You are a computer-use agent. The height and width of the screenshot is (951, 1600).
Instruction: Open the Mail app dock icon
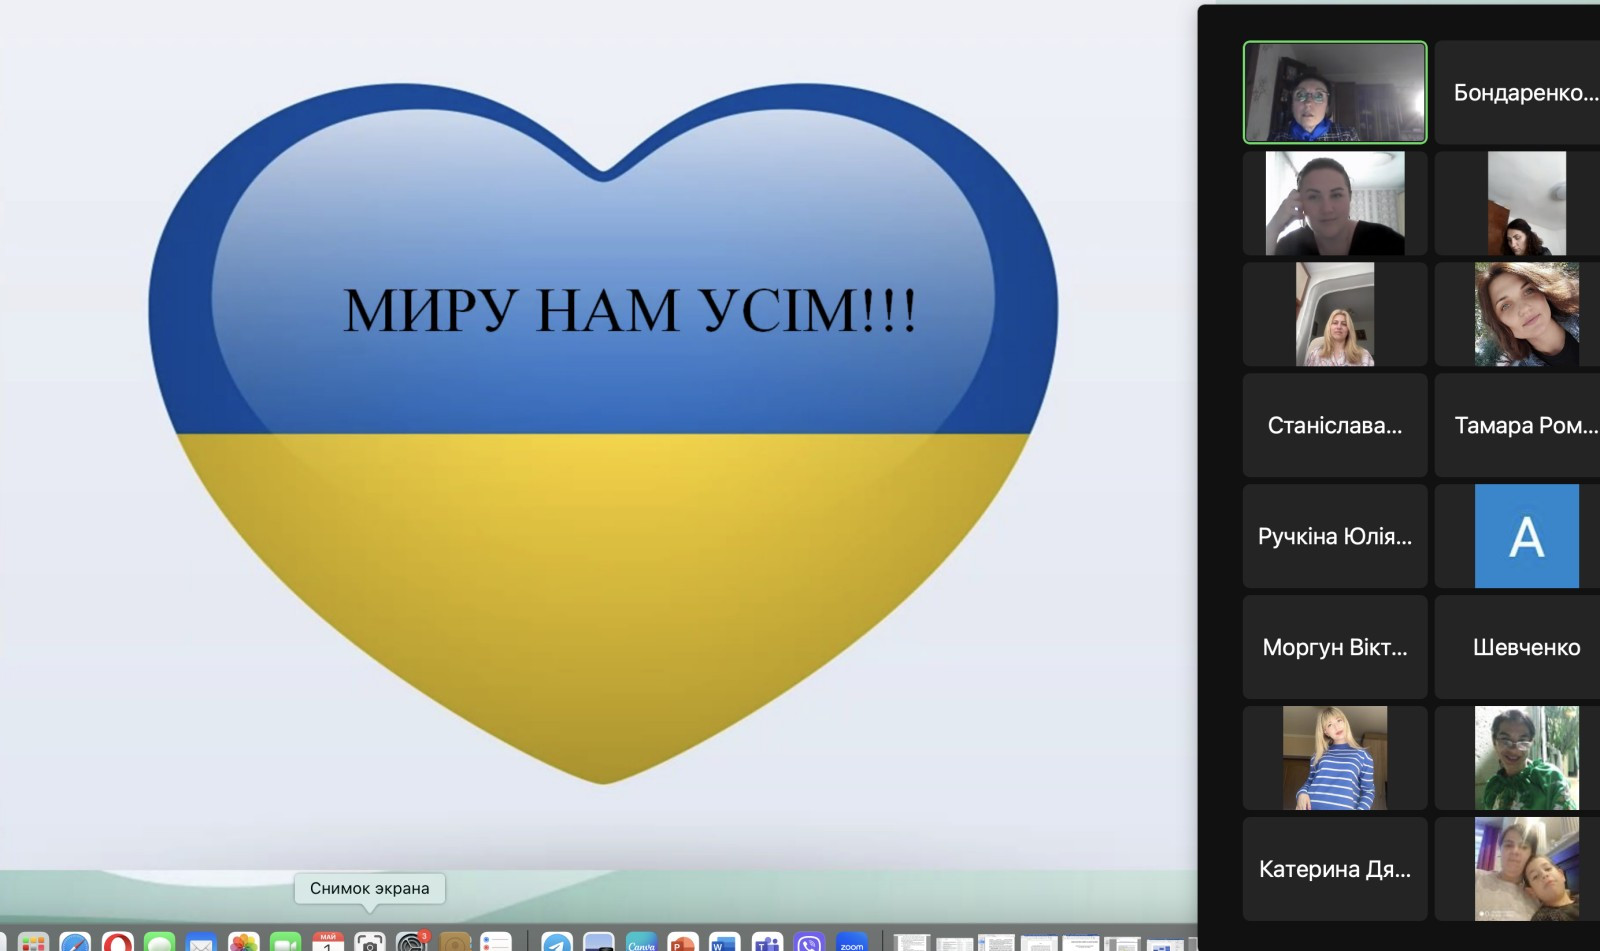[201, 942]
